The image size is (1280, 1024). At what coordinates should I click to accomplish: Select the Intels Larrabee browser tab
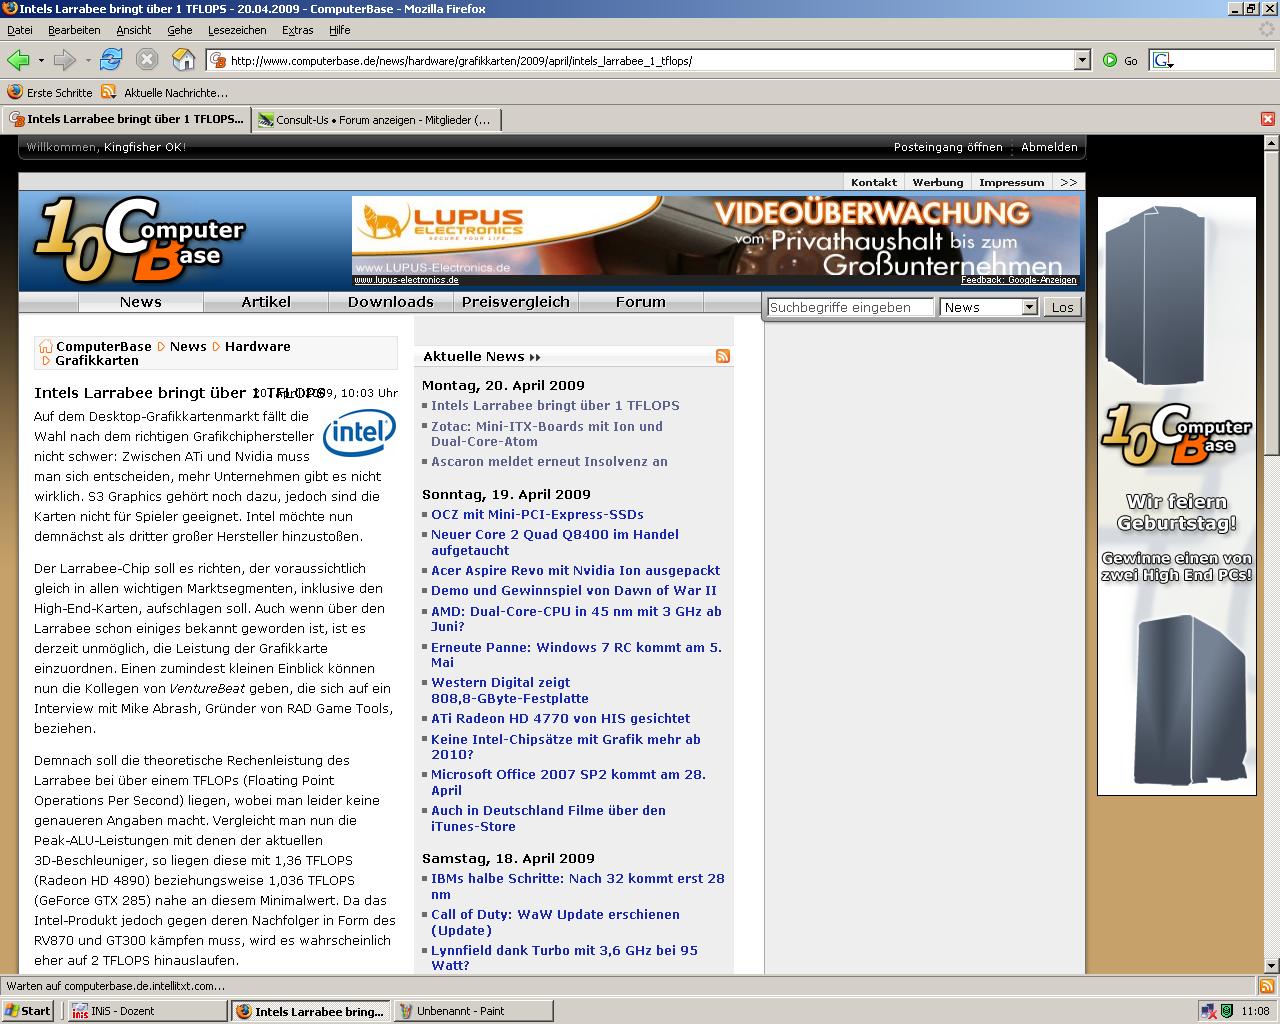point(127,119)
